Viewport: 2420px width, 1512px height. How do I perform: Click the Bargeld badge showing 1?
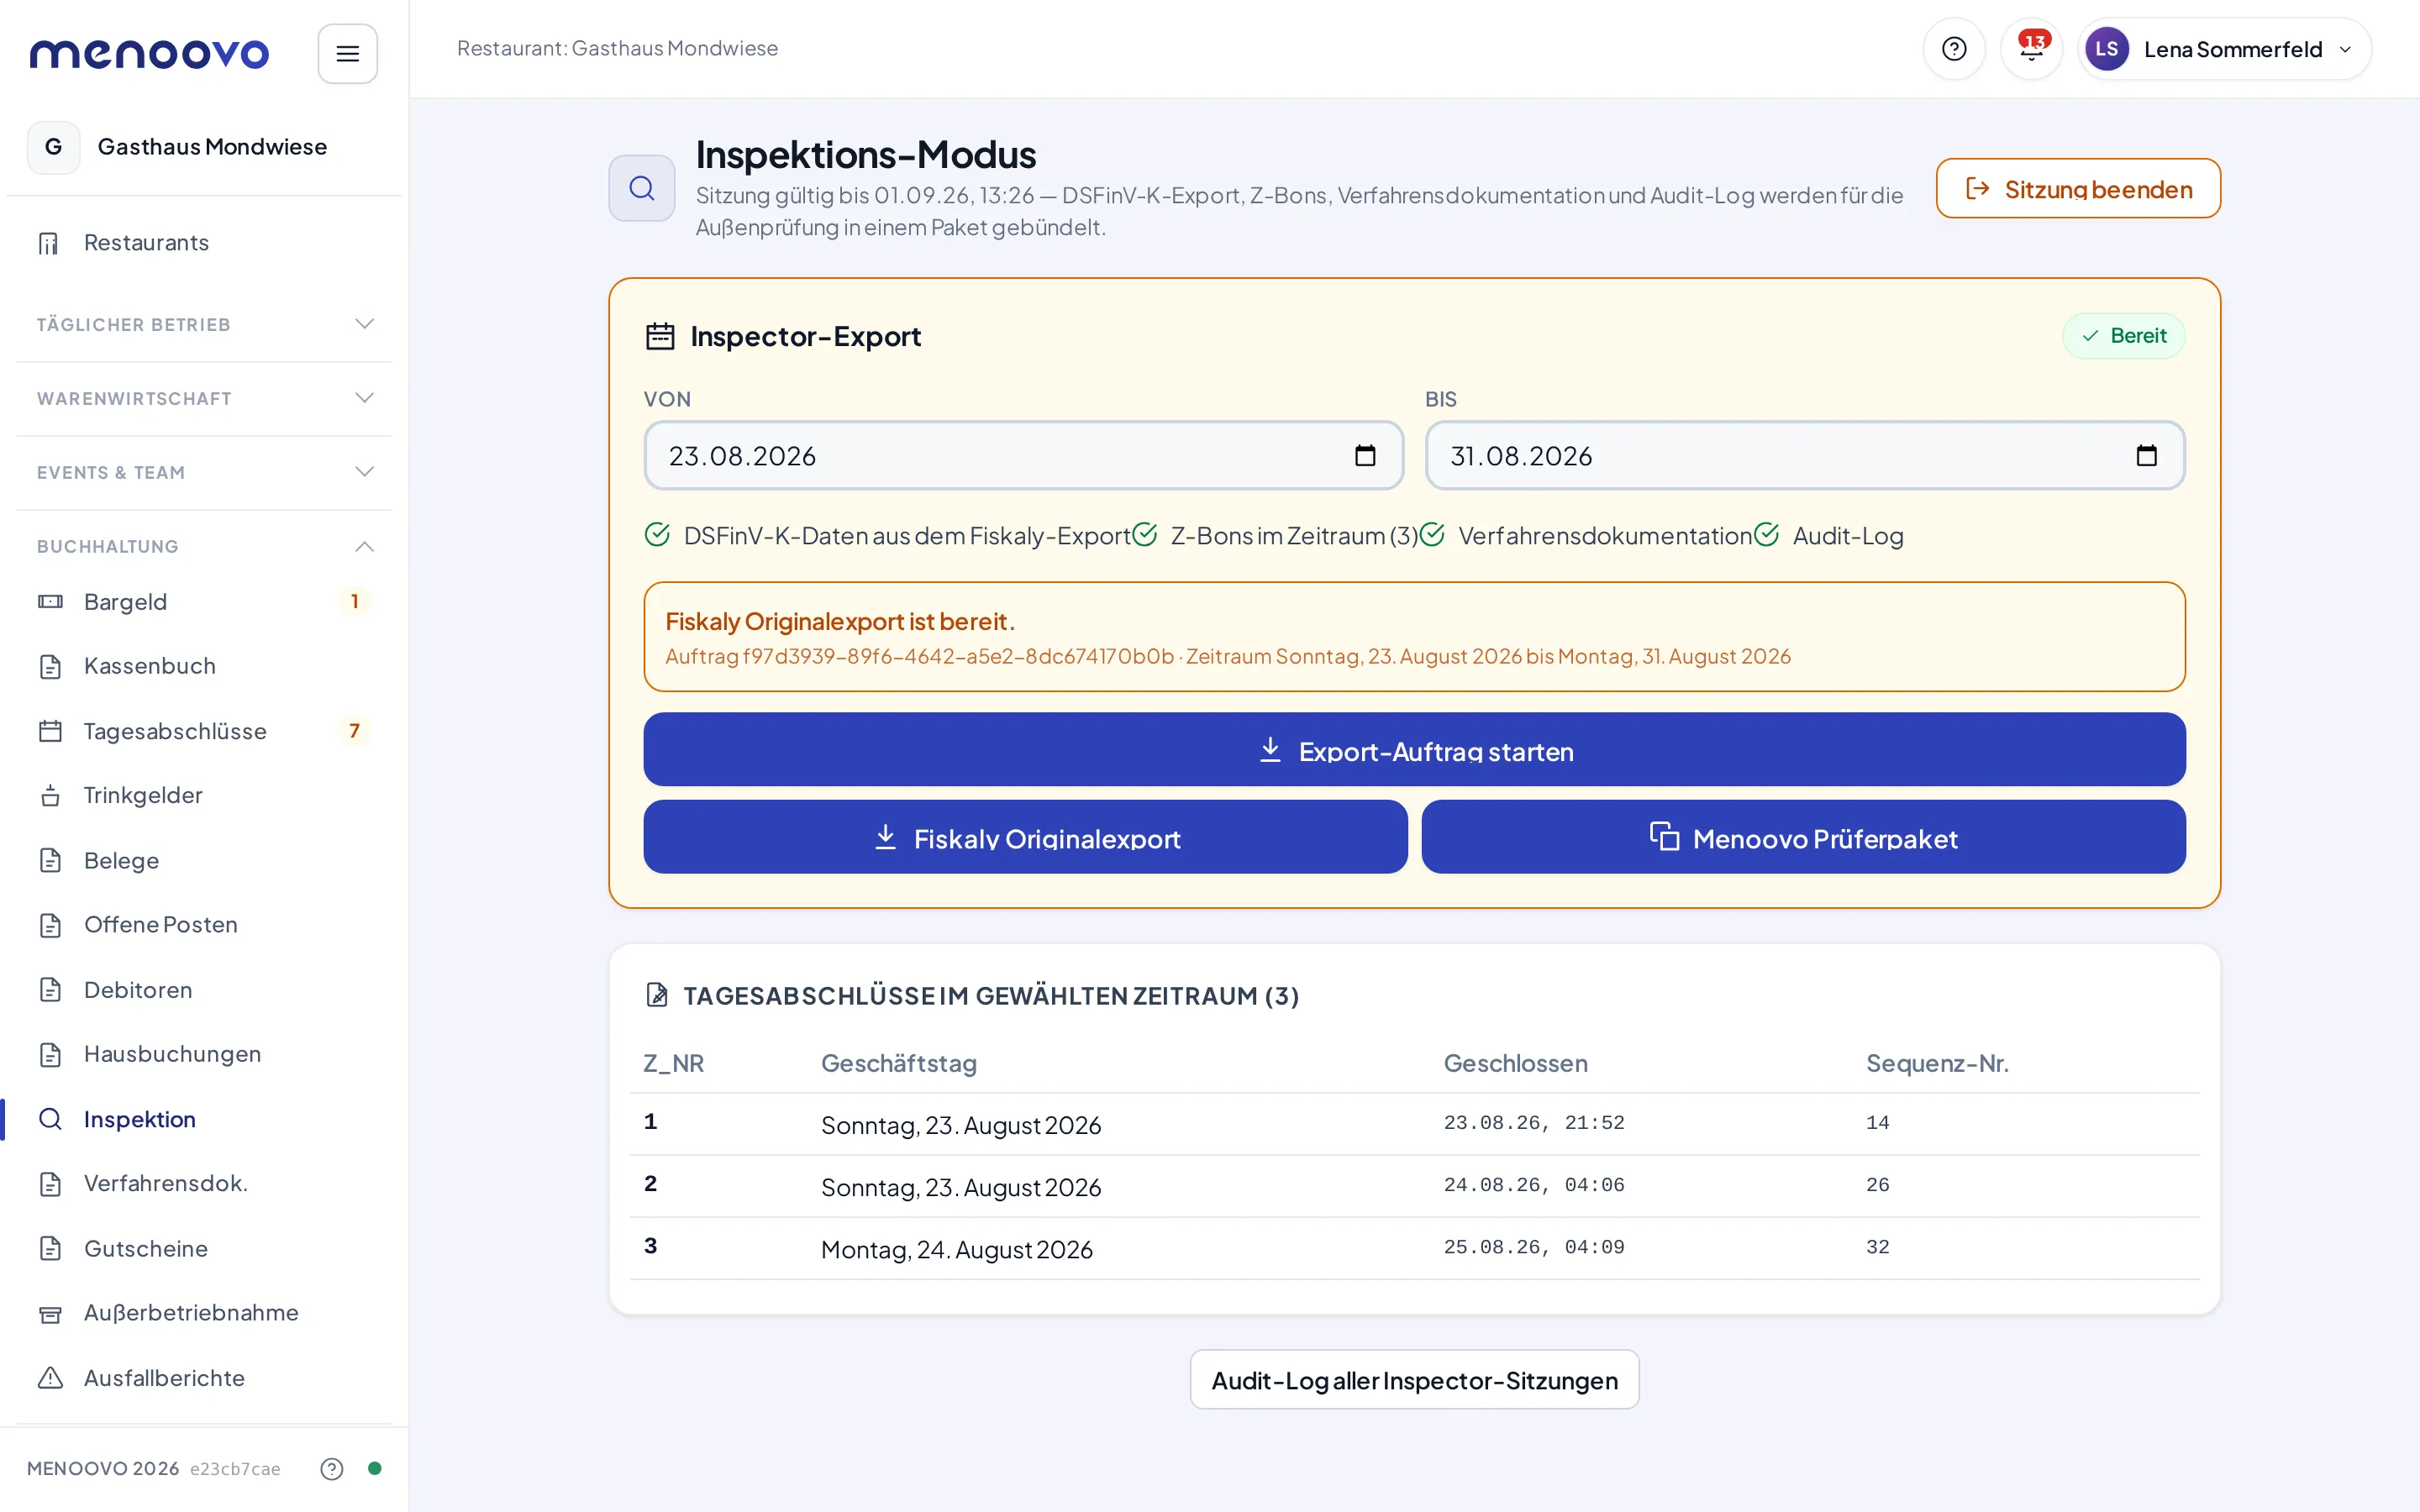pos(354,601)
